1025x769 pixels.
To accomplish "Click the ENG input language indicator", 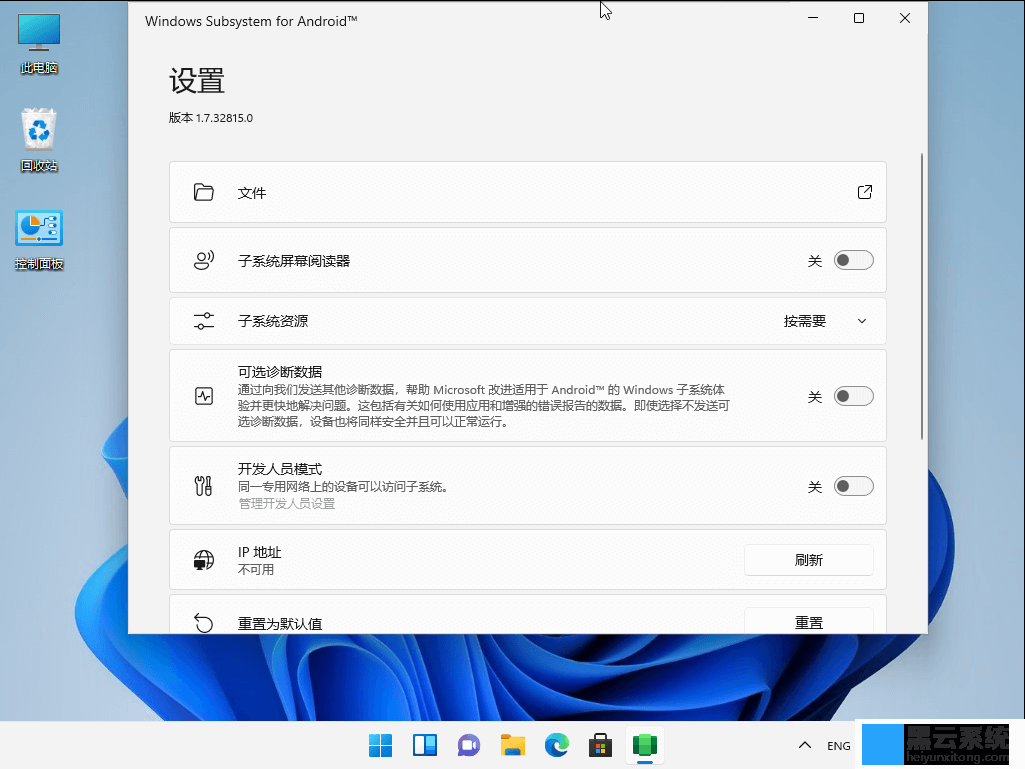I will click(838, 746).
